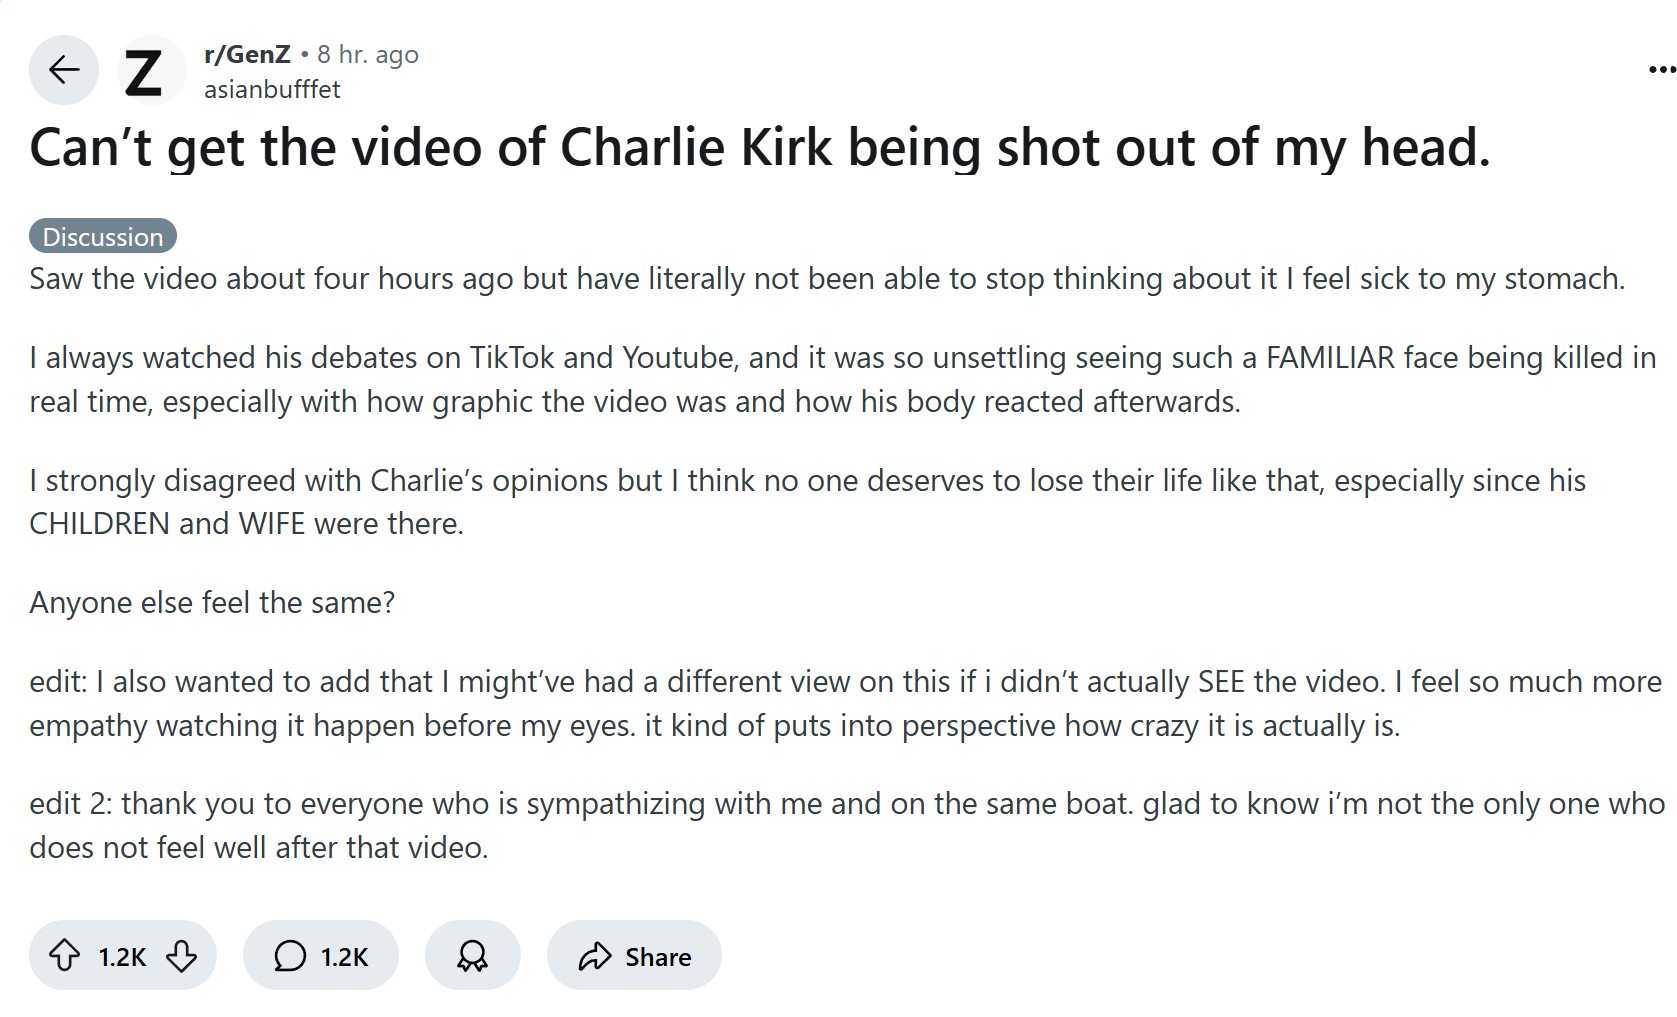
Task: Click the paragraph mentioning TikTok and Youtube
Action: pyautogui.click(x=840, y=379)
